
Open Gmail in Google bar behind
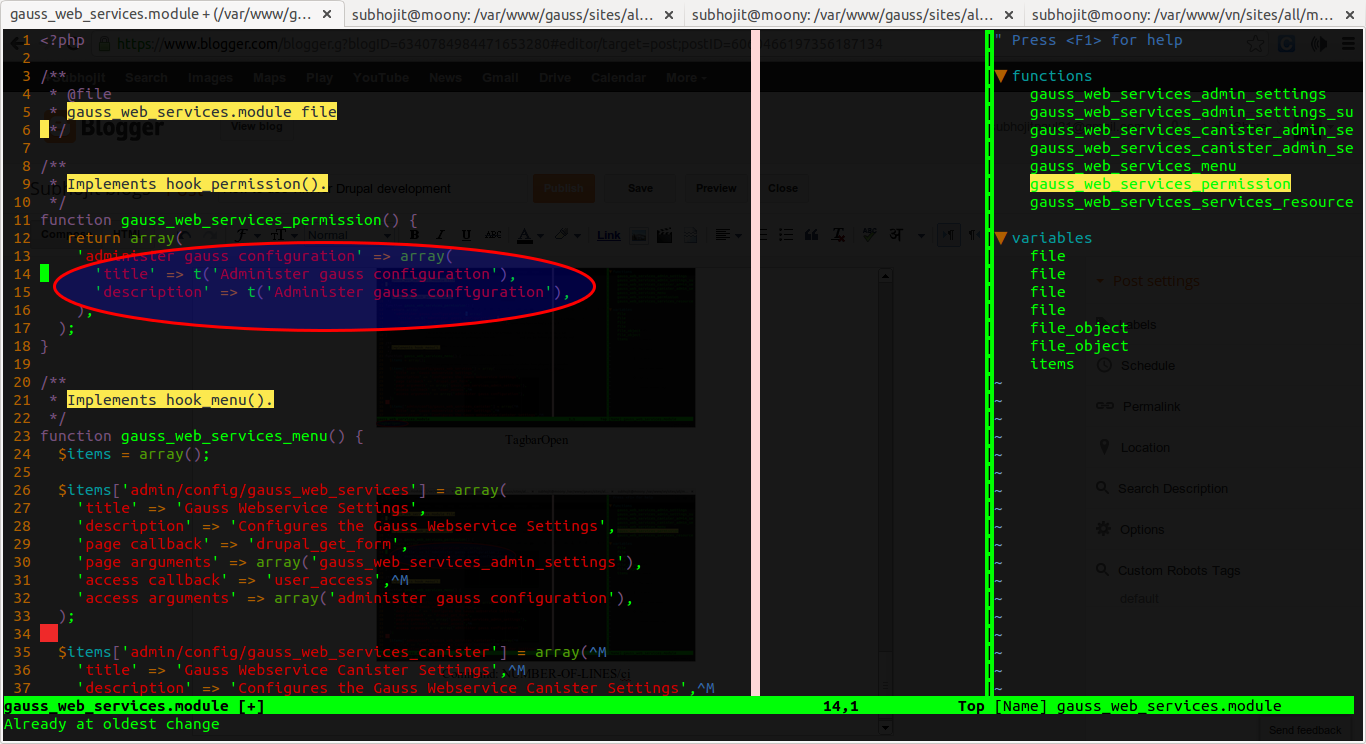click(500, 78)
